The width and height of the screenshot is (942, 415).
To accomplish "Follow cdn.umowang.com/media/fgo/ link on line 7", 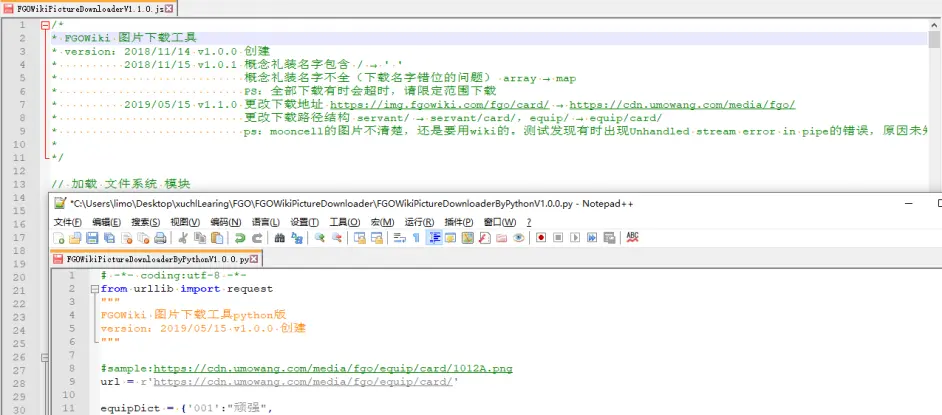I will point(682,105).
